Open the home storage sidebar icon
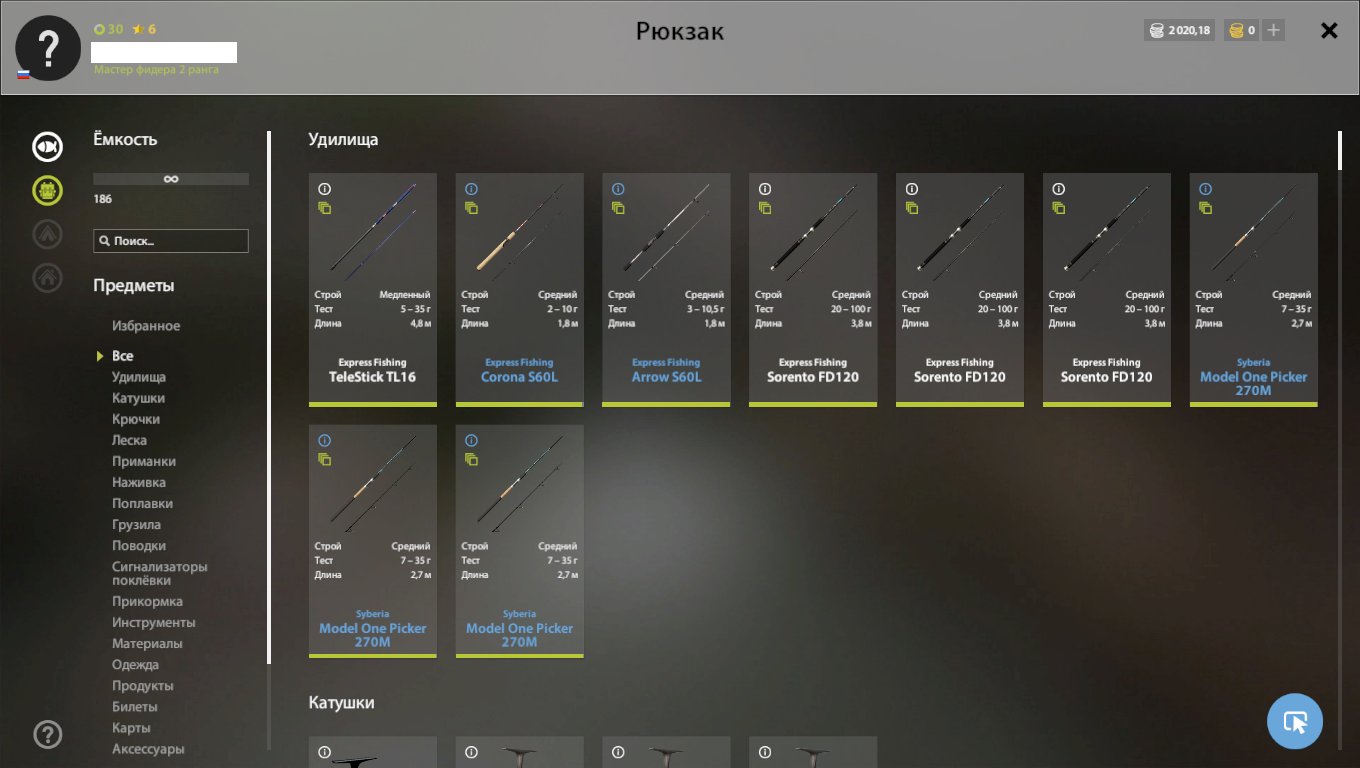This screenshot has height=768, width=1360. pyautogui.click(x=47, y=277)
